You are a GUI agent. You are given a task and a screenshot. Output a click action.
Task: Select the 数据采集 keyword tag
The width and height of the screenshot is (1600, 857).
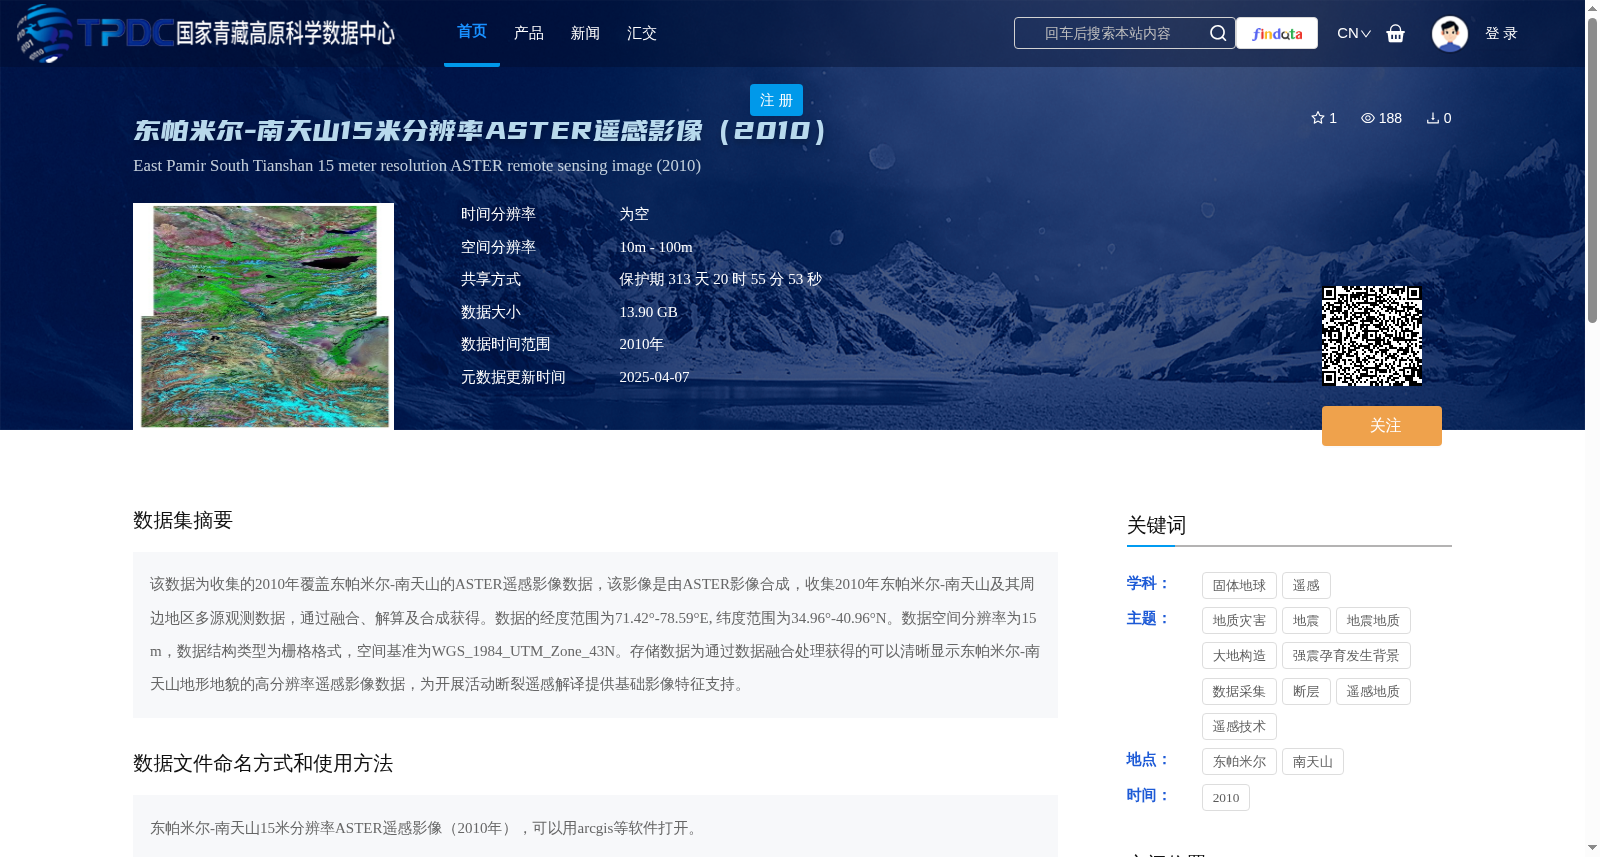(1239, 692)
